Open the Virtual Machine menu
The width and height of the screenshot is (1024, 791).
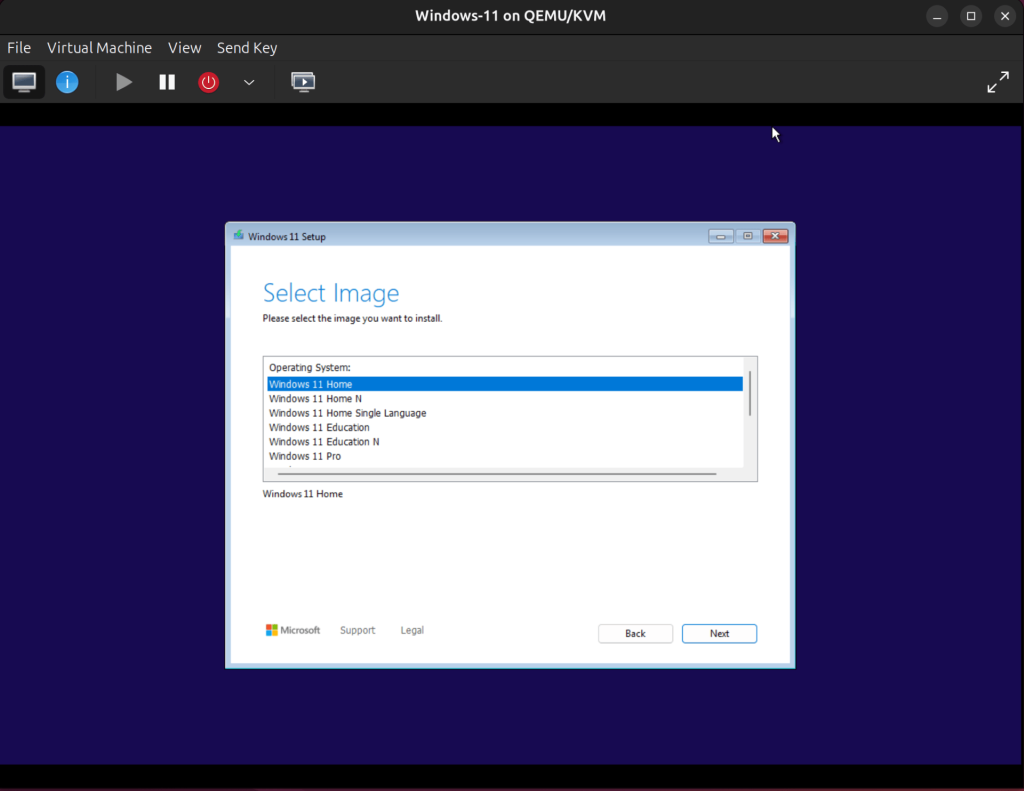(99, 47)
